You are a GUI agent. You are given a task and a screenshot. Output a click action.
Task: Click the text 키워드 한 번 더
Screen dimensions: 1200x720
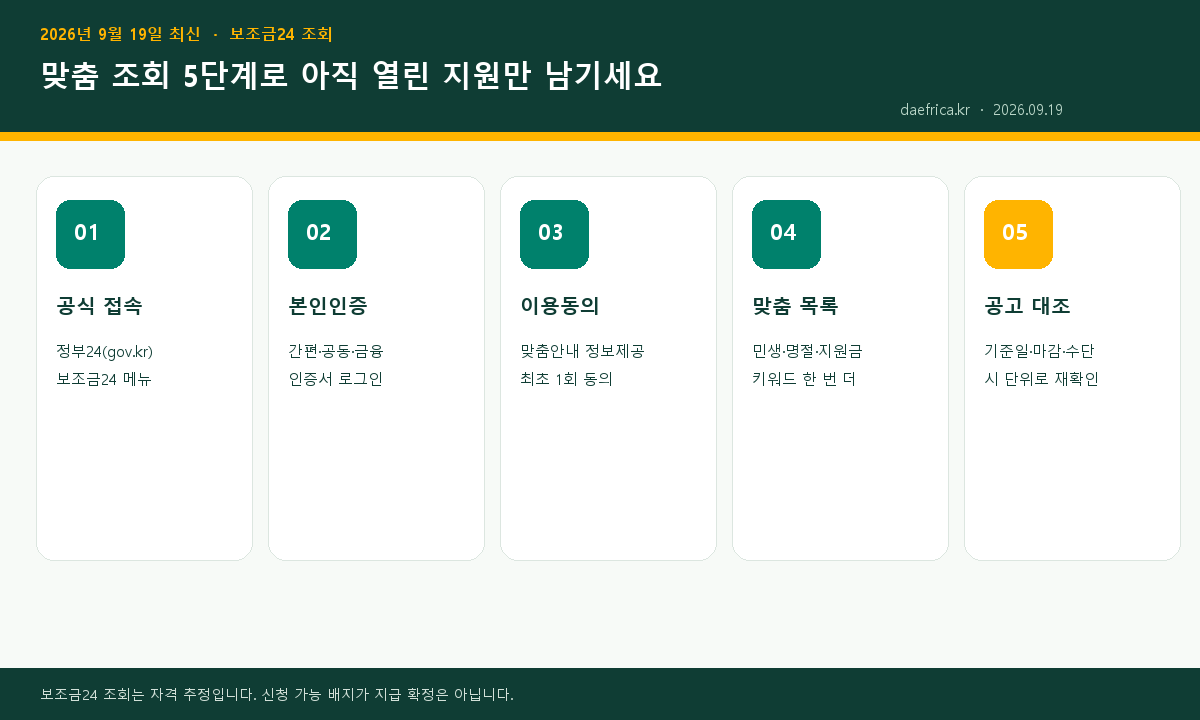(x=804, y=379)
